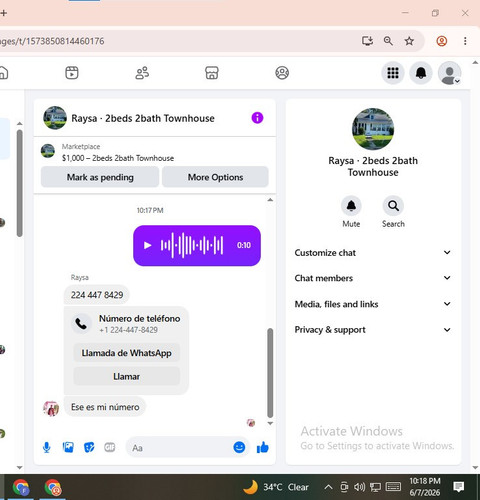Open the touch keyboard tray icon
Screen dimensions: 480x500
click(393, 487)
